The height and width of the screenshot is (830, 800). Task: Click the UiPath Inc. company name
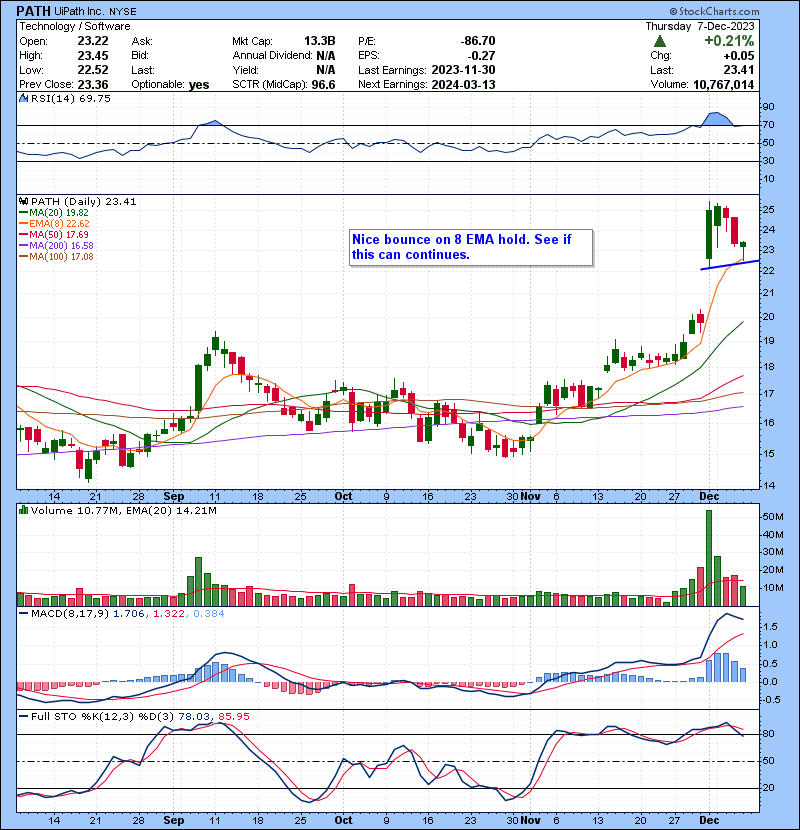pos(80,11)
